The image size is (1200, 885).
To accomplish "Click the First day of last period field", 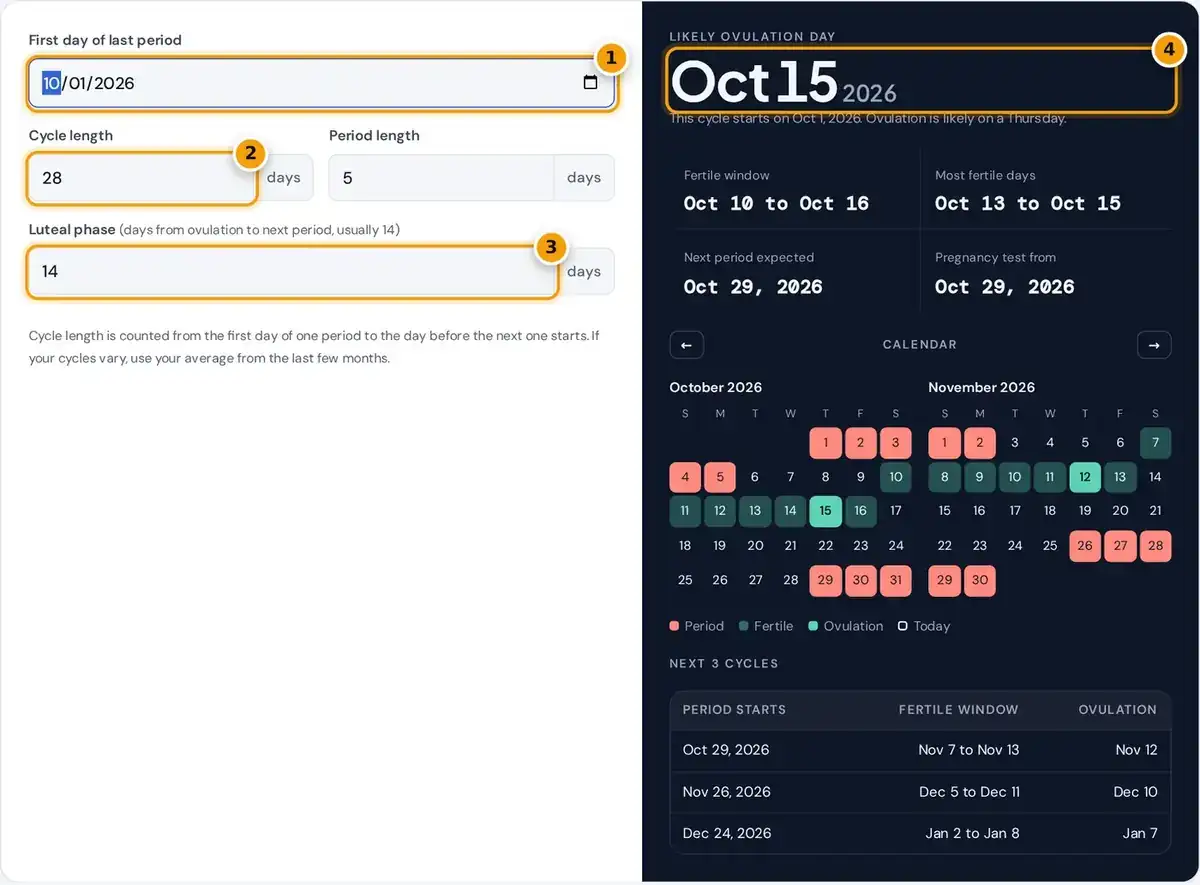I will (x=322, y=83).
